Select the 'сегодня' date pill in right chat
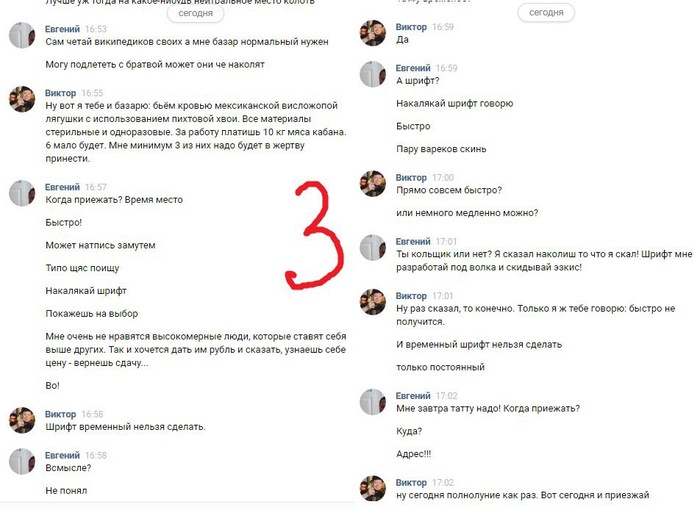 (x=546, y=13)
